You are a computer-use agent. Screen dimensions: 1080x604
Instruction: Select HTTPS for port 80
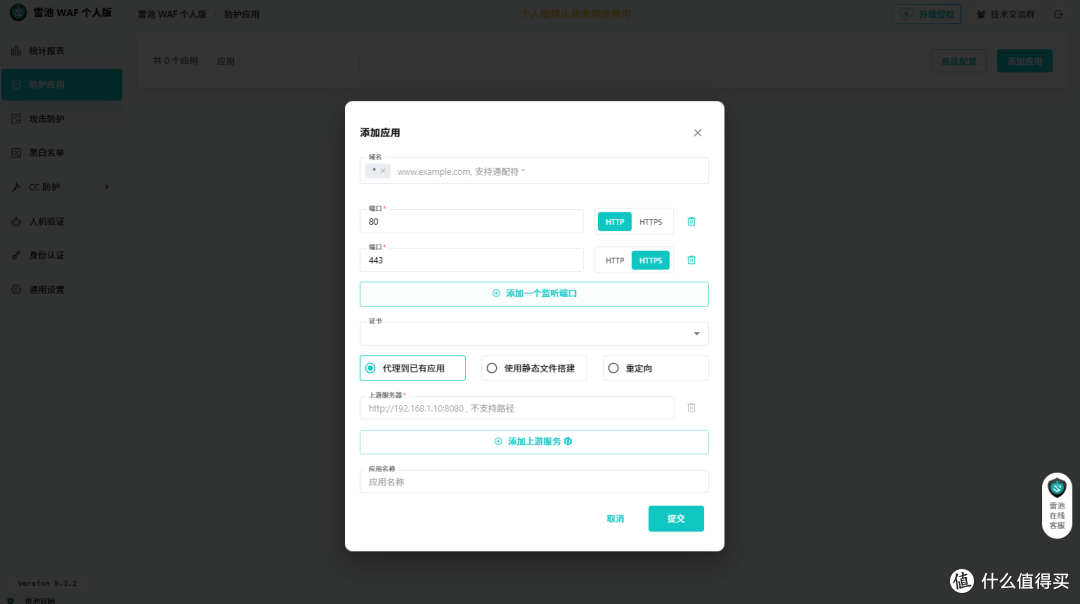pyautogui.click(x=650, y=222)
